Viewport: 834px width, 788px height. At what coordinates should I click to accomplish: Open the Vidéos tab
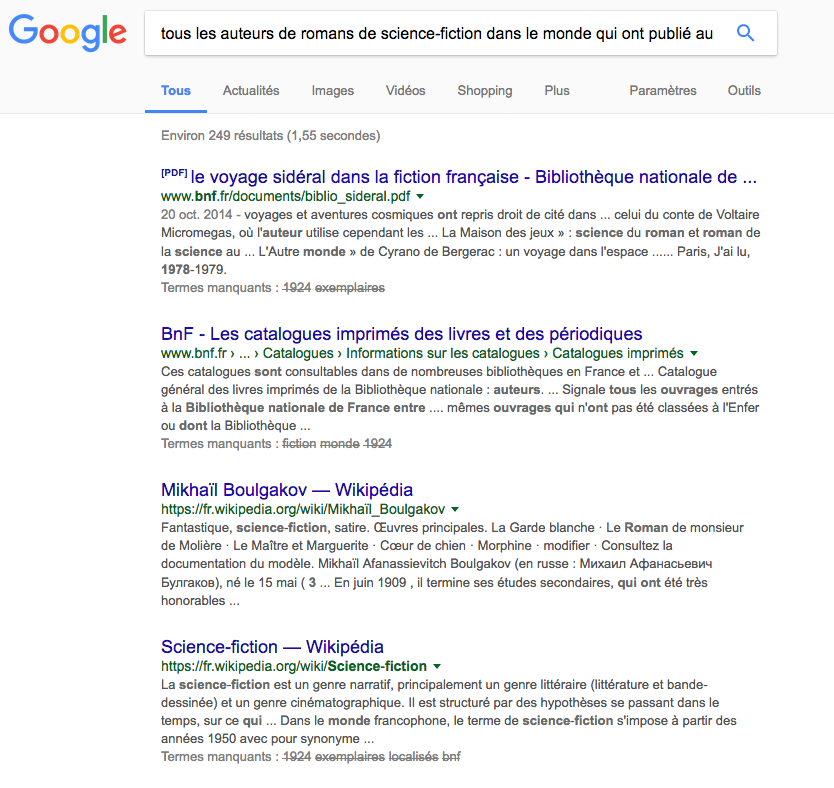[405, 90]
